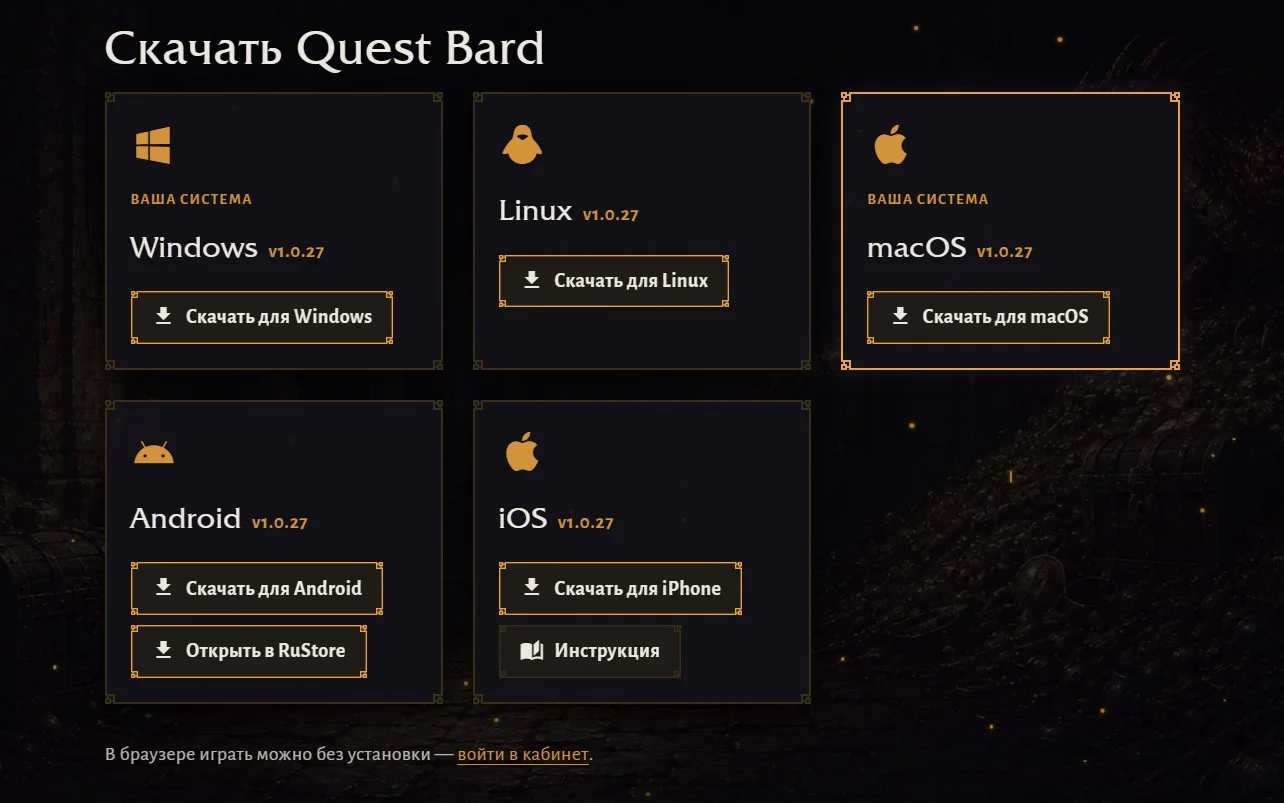Click the Apple logo in iOS card
The height and width of the screenshot is (803, 1284).
click(522, 453)
